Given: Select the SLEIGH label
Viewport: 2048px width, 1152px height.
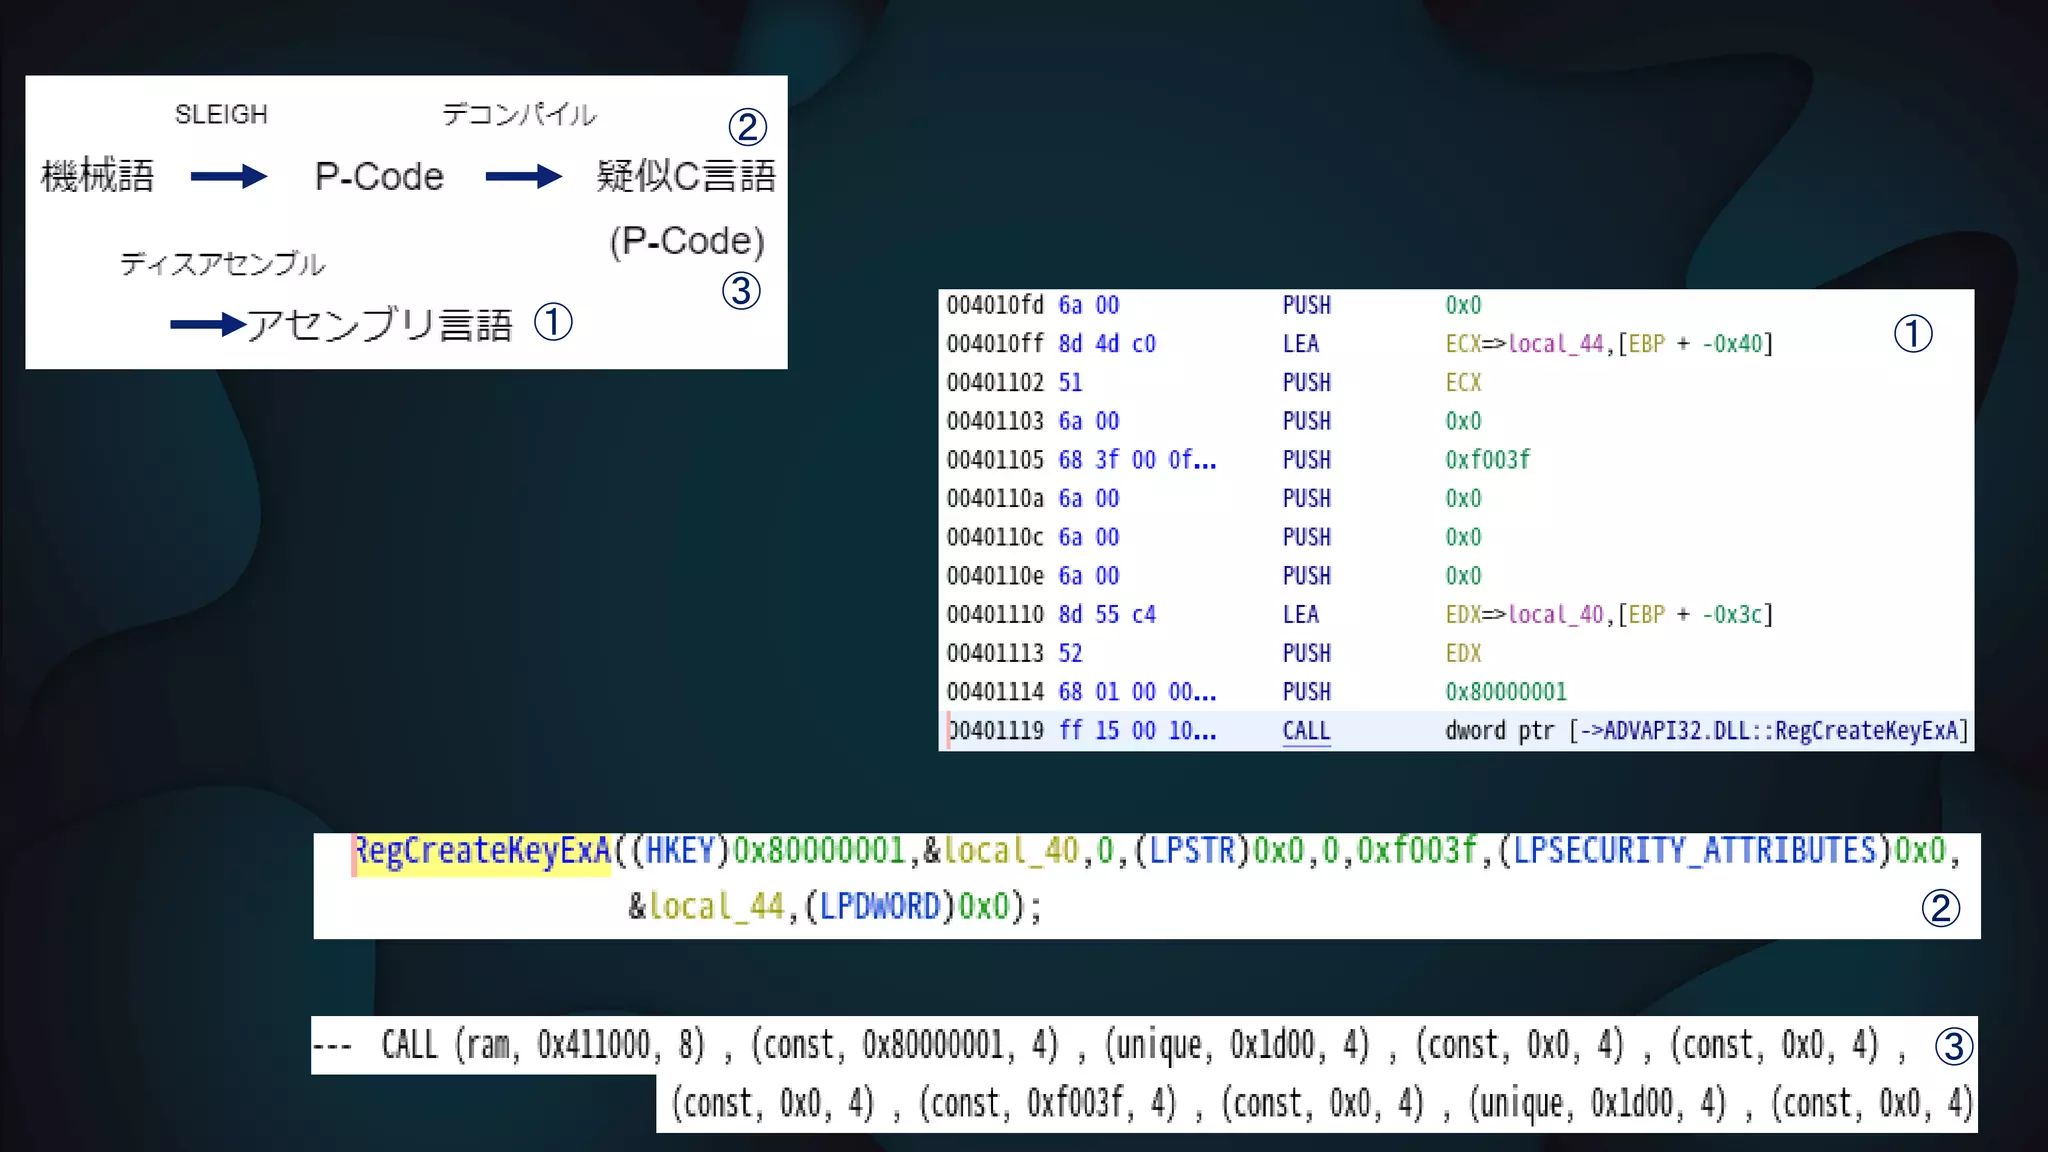Looking at the screenshot, I should tap(221, 114).
